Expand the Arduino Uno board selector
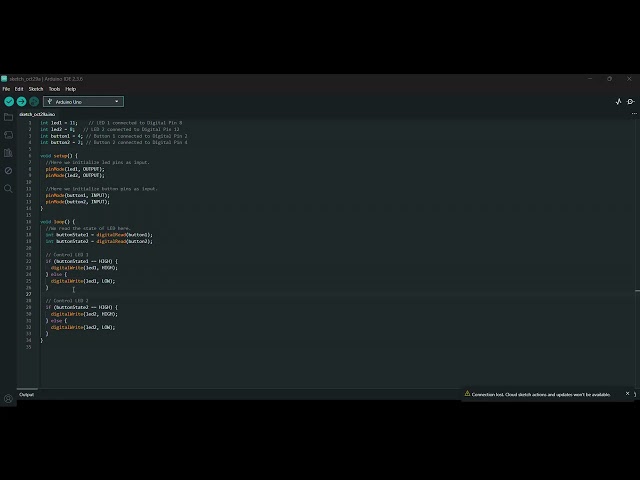Screen dimensions: 640x480 (83, 102)
